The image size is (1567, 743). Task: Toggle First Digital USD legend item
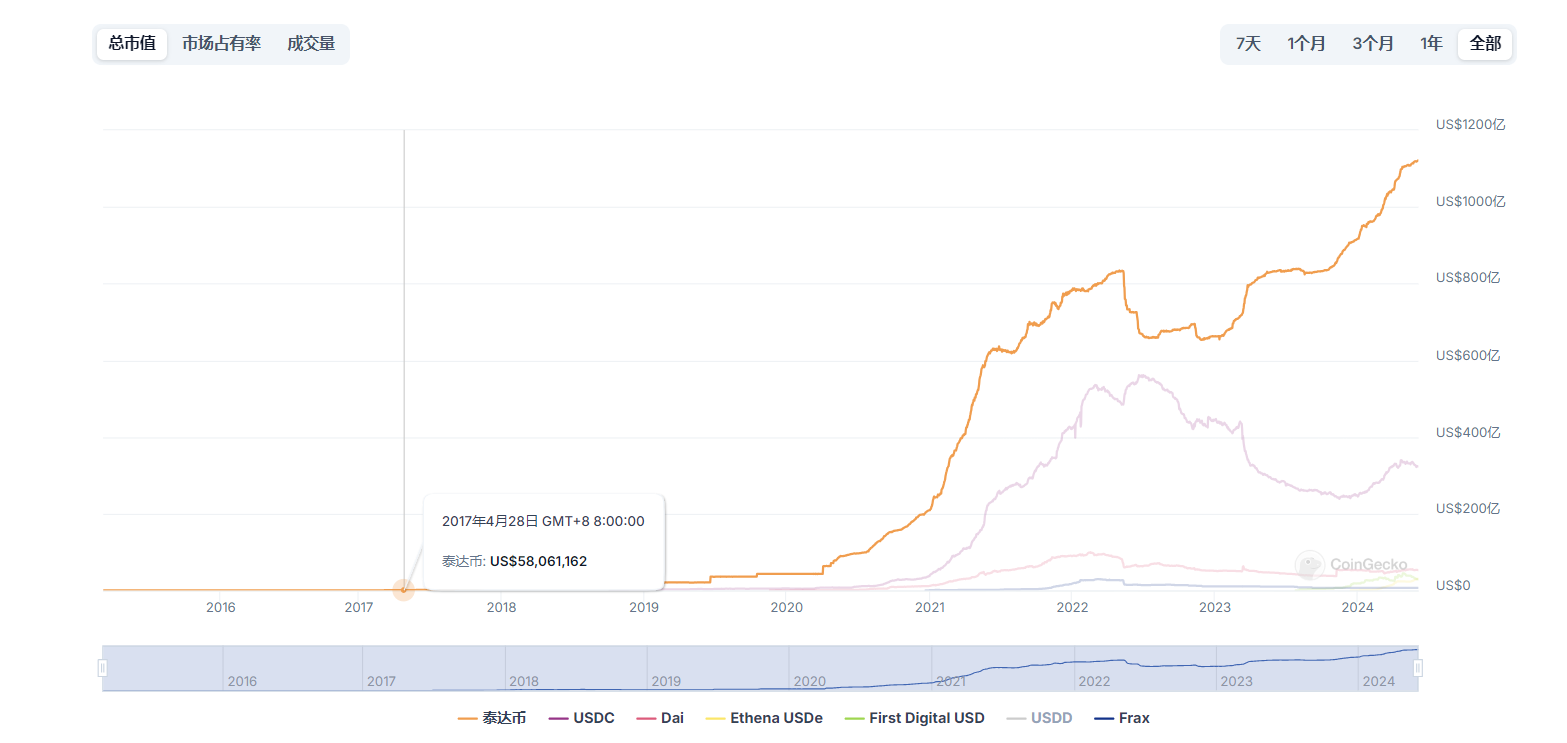pos(915,718)
